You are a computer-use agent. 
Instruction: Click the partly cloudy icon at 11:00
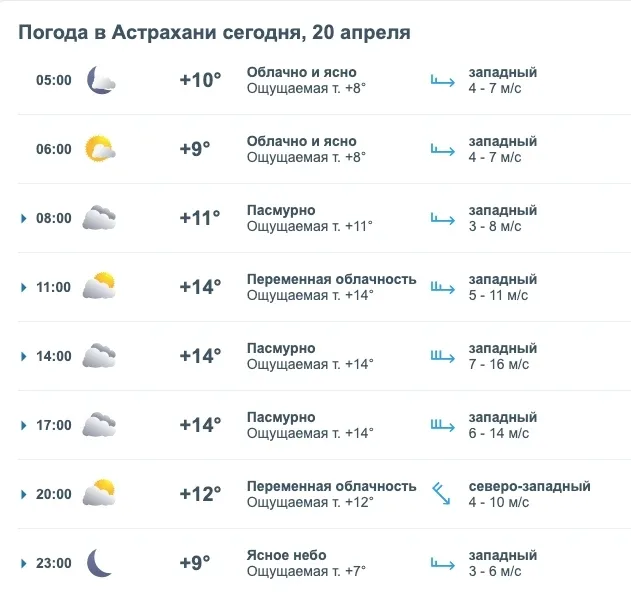click(99, 287)
